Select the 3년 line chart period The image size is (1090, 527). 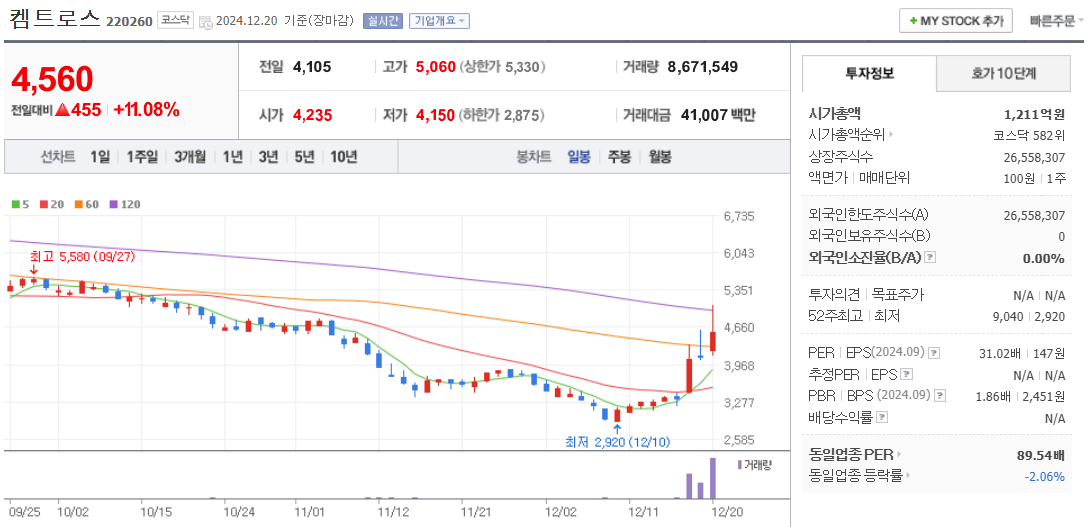pos(268,157)
